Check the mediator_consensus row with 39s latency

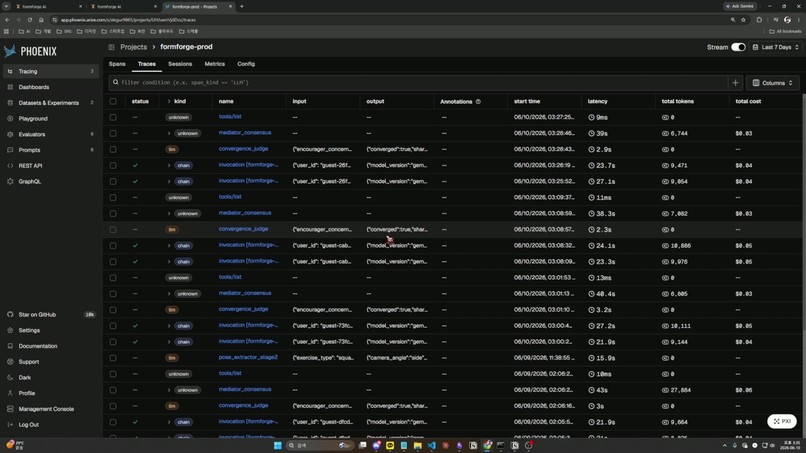pyautogui.click(x=113, y=133)
